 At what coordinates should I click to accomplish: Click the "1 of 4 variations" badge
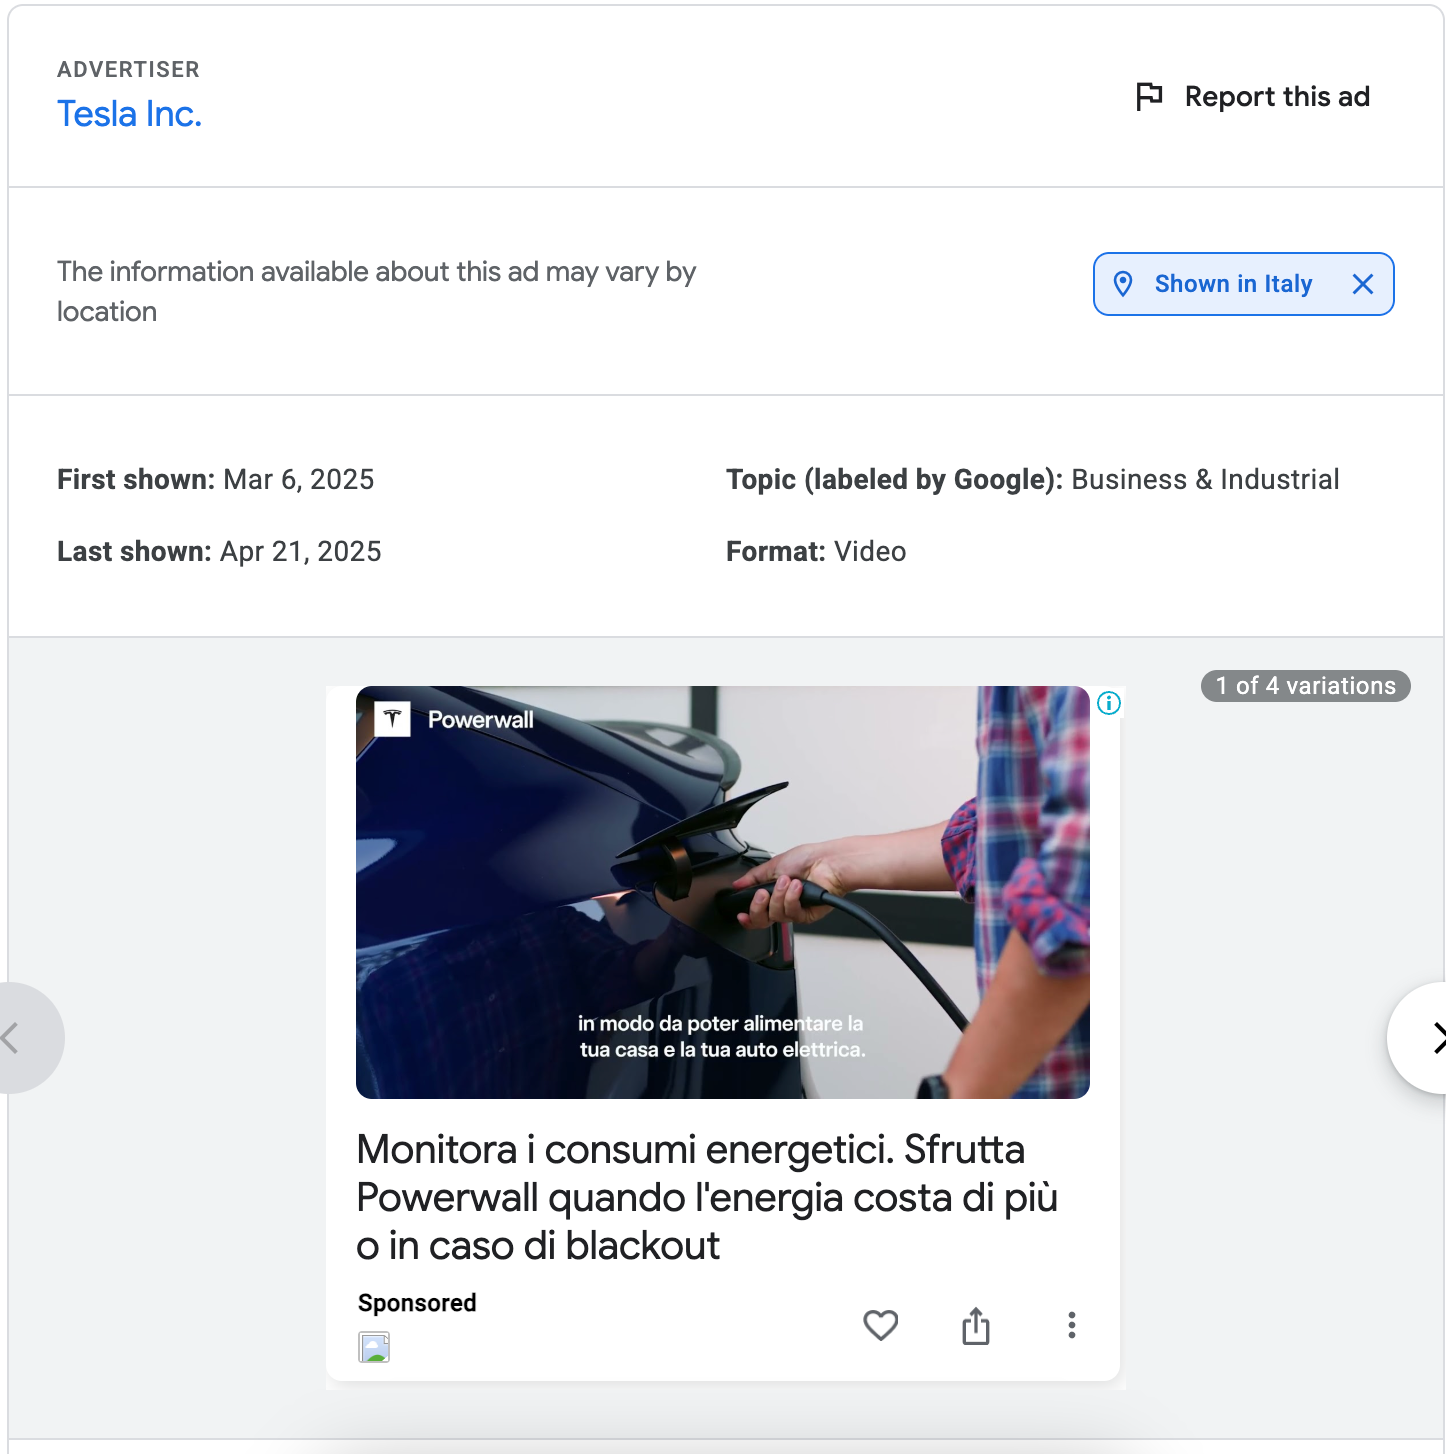coord(1304,686)
